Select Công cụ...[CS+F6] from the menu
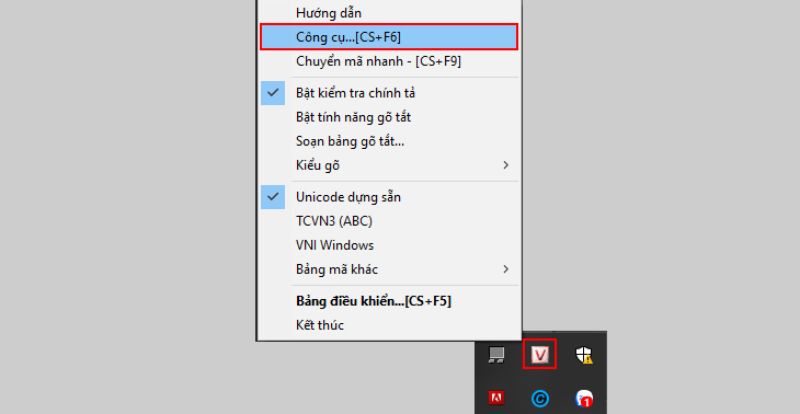The height and width of the screenshot is (414, 800). click(389, 37)
